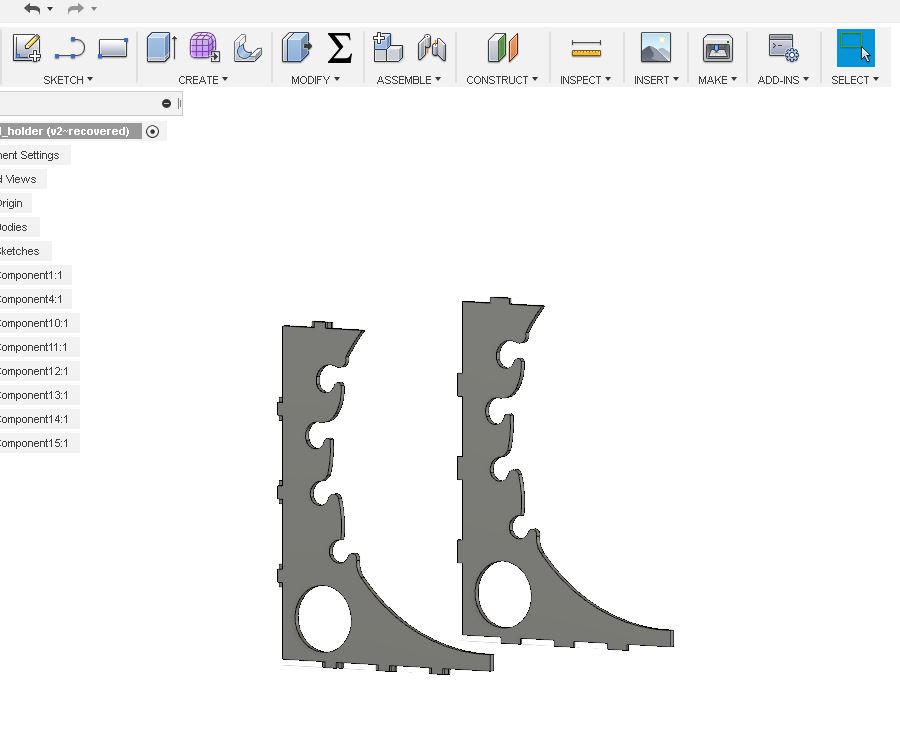Select the 3D Print make icon
This screenshot has height=737, width=900.
pyautogui.click(x=717, y=48)
